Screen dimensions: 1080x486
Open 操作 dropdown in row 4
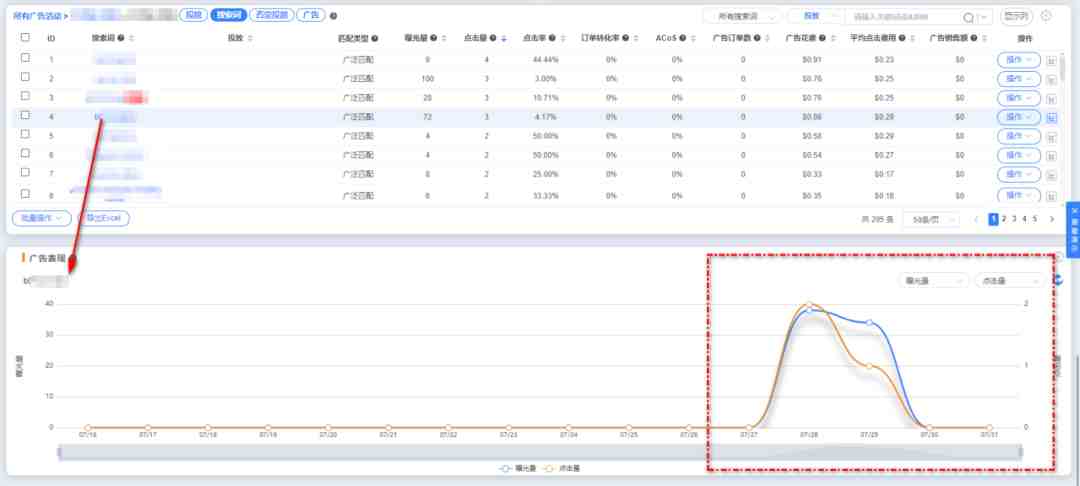[x=1019, y=118]
